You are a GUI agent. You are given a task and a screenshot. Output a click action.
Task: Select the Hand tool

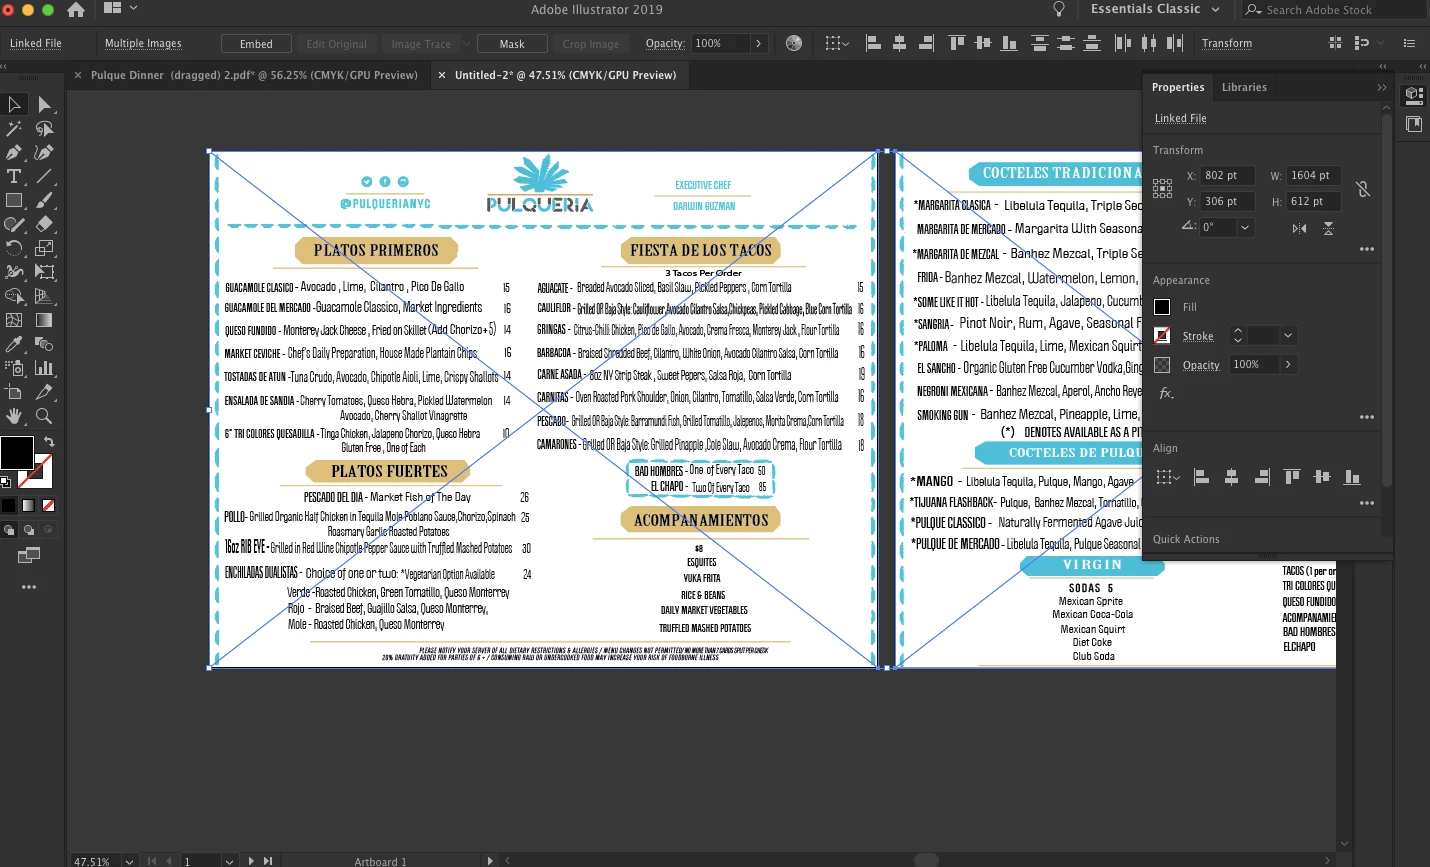pos(14,416)
